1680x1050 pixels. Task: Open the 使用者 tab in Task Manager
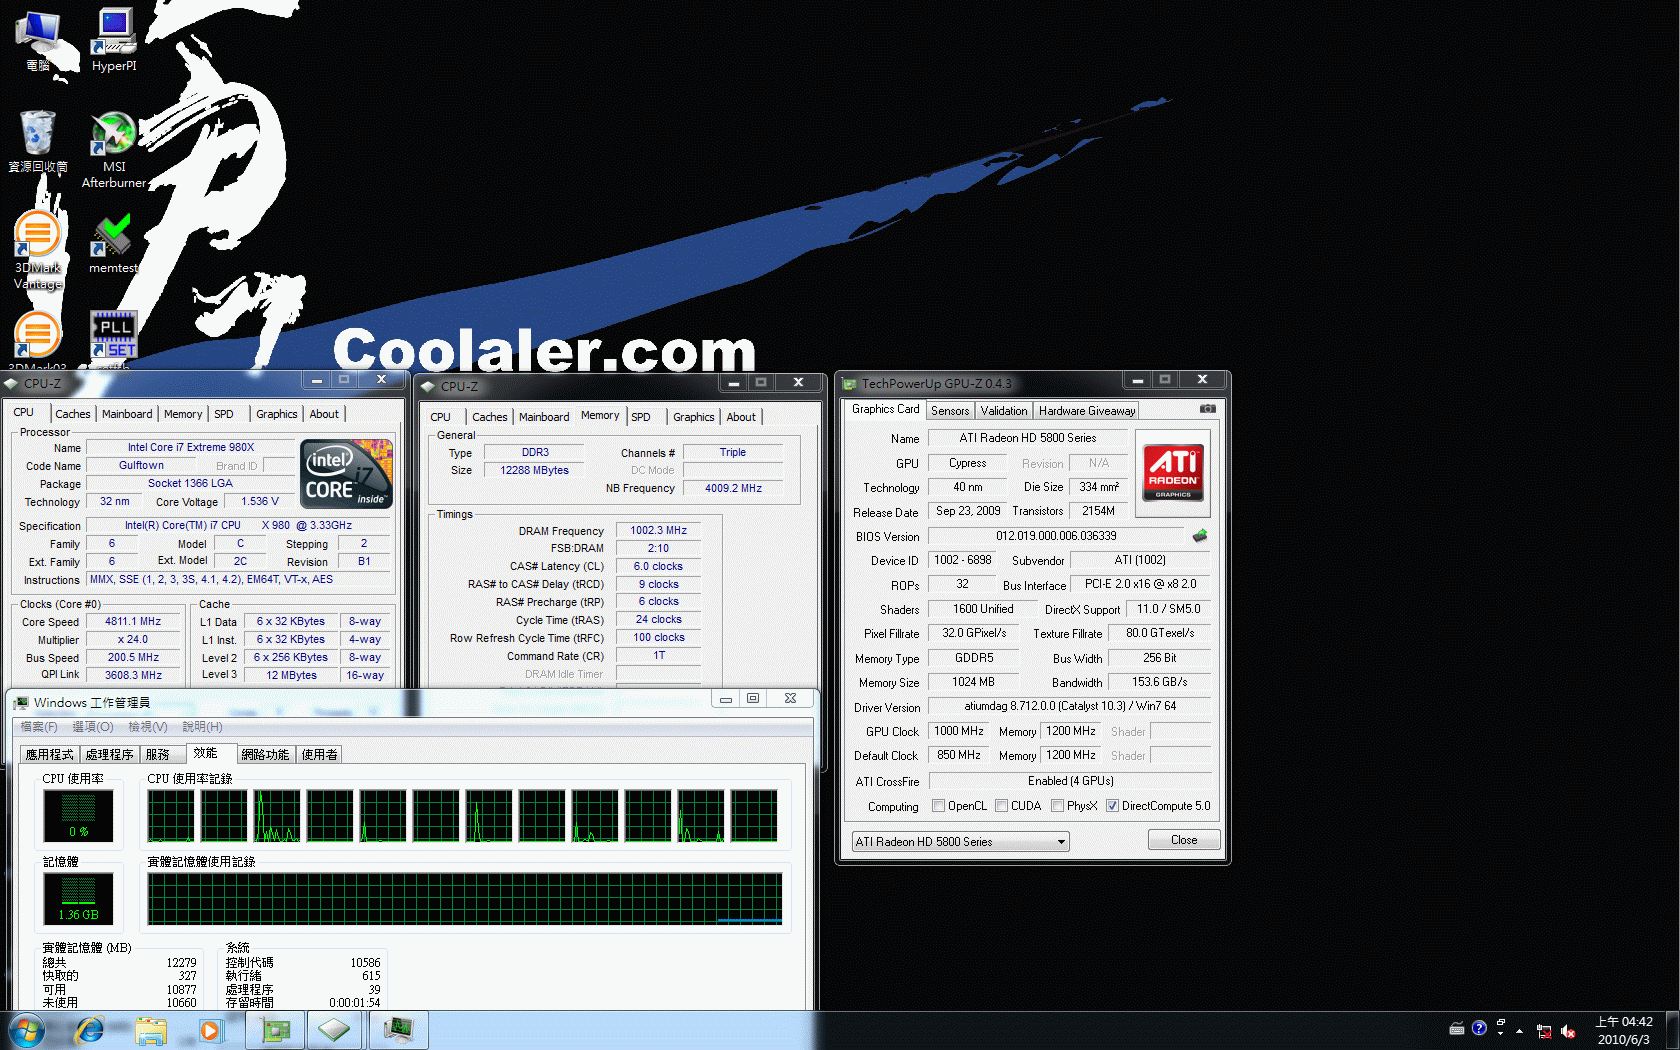320,755
